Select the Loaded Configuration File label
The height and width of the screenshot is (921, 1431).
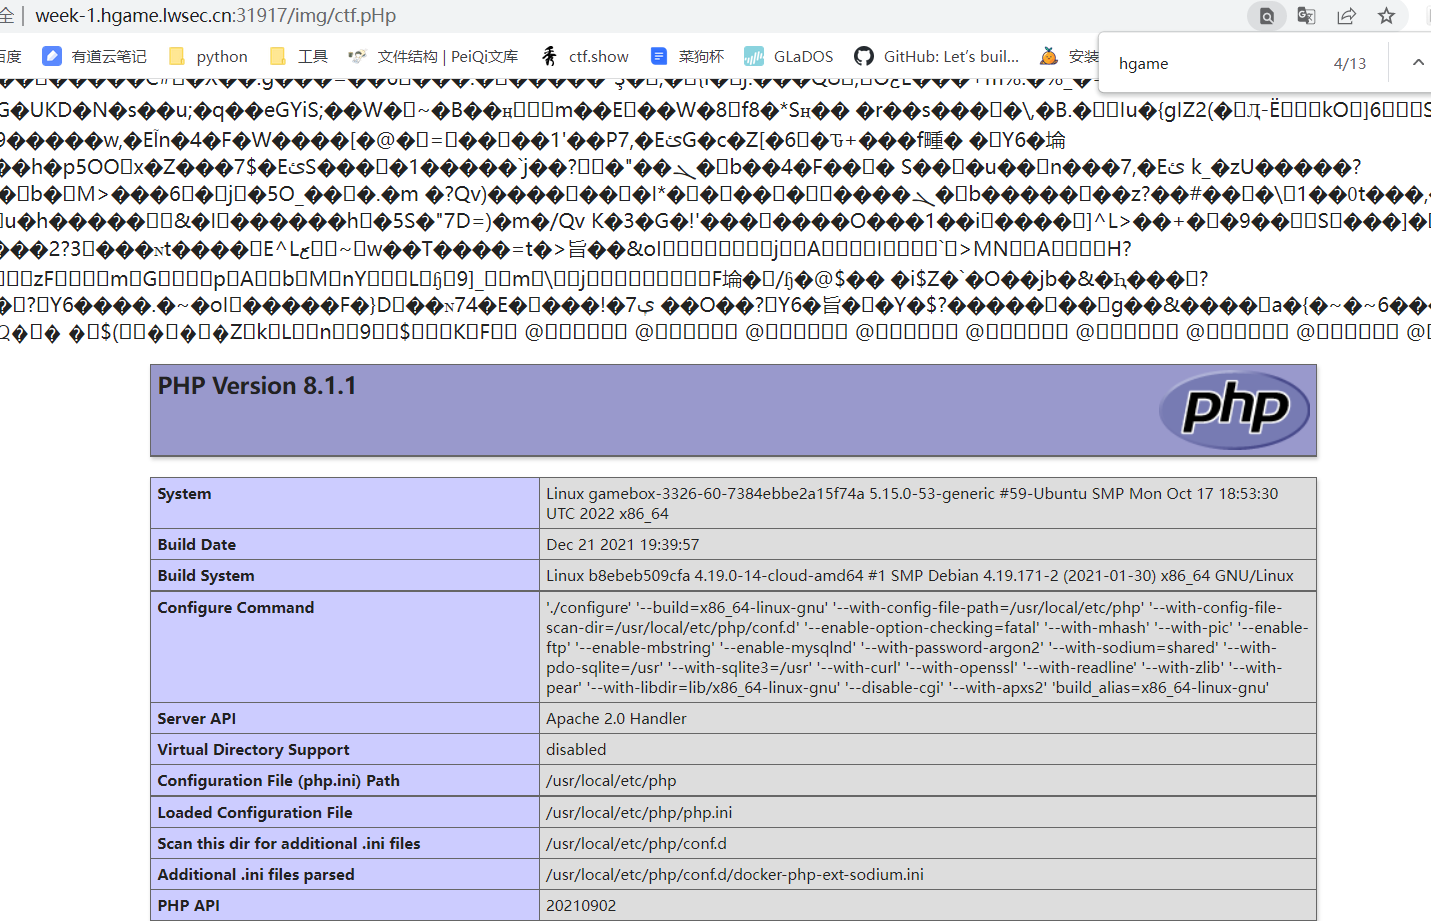tap(255, 813)
